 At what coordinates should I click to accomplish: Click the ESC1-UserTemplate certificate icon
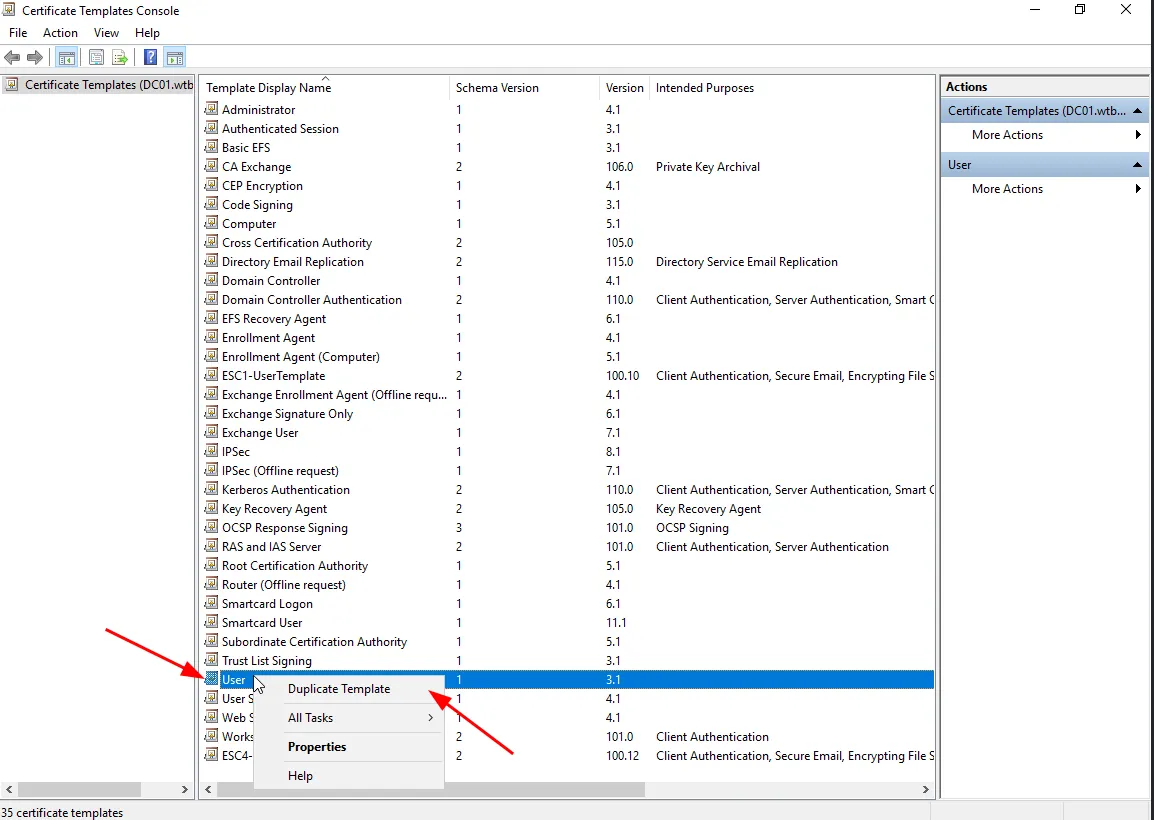[x=211, y=375]
